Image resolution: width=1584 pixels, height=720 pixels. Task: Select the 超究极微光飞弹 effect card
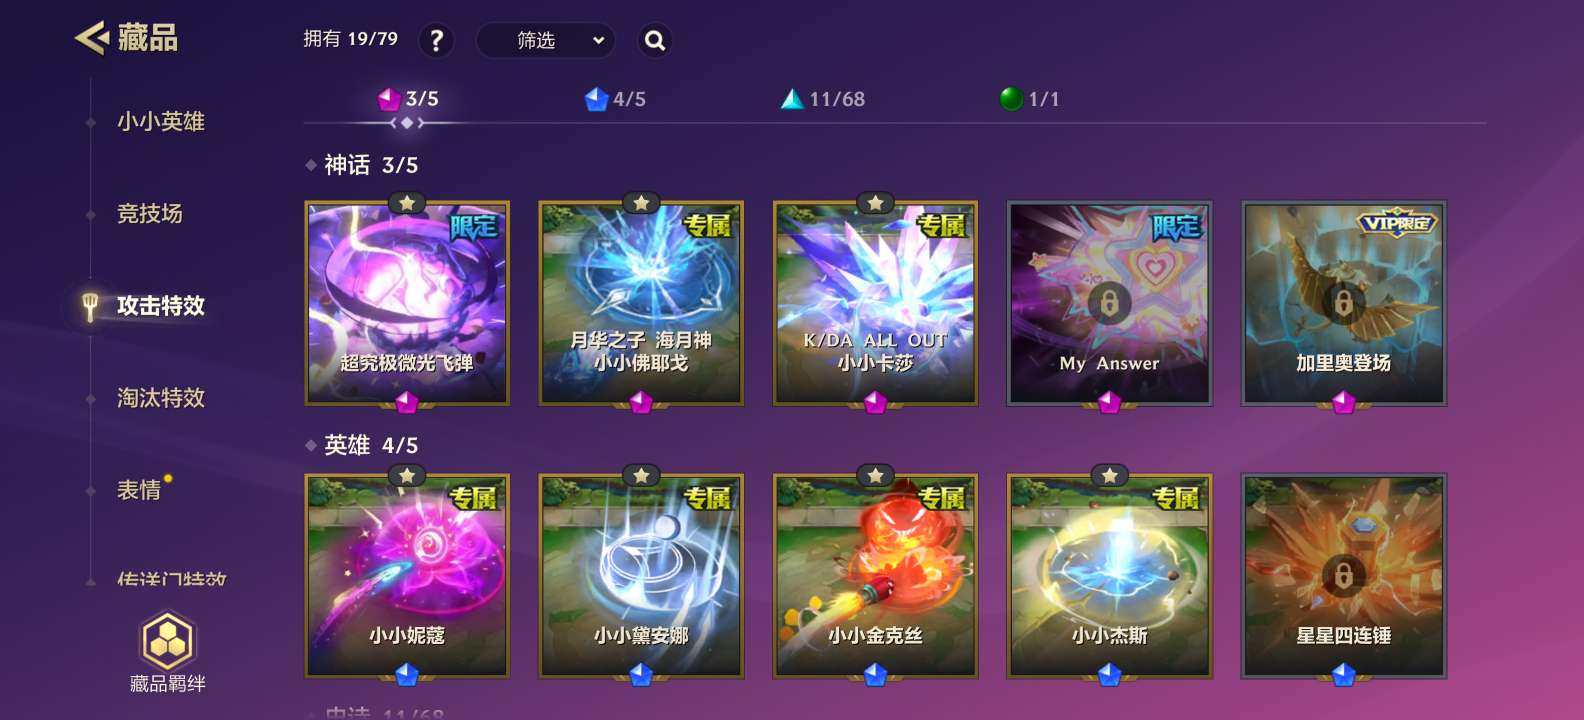(x=407, y=303)
